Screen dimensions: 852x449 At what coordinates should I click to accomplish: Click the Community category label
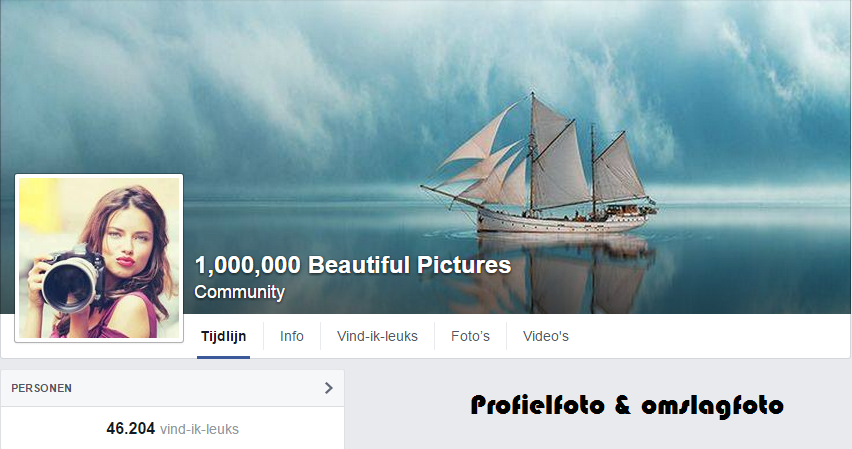[240, 292]
